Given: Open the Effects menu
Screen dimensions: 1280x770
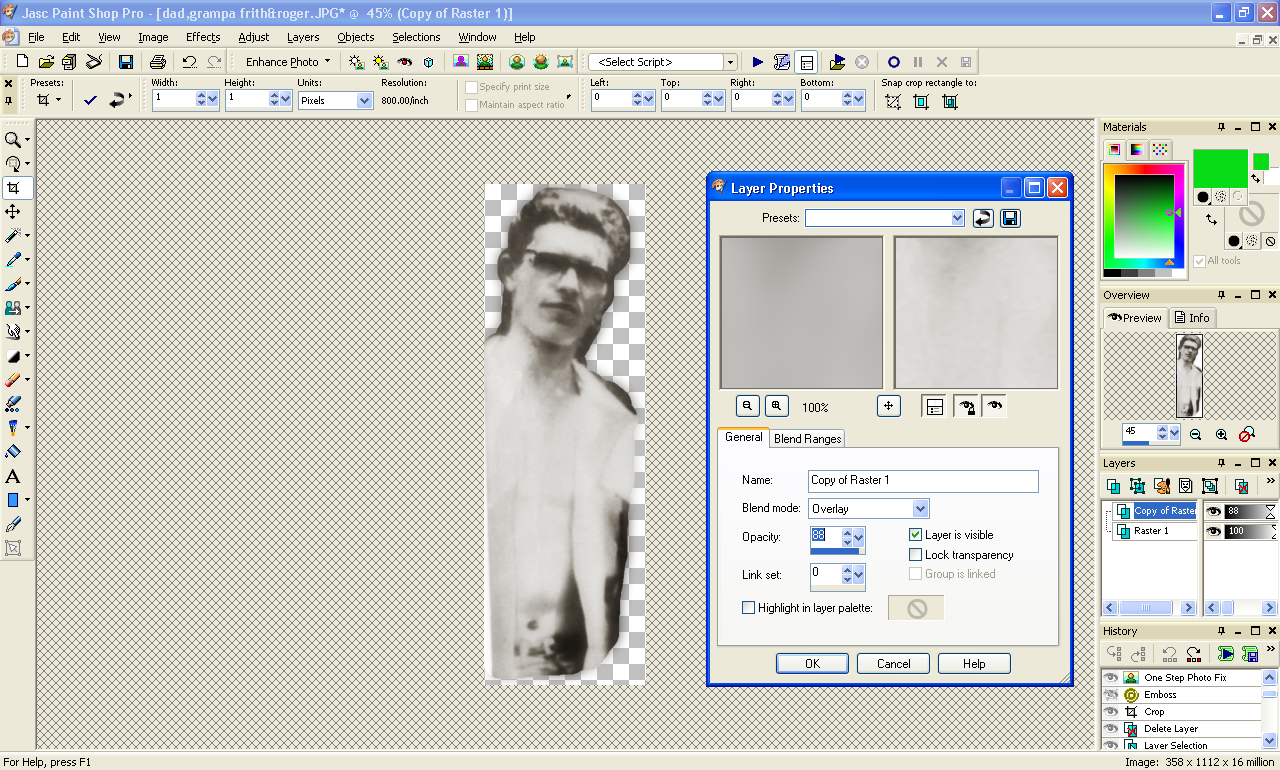Looking at the screenshot, I should [x=203, y=37].
